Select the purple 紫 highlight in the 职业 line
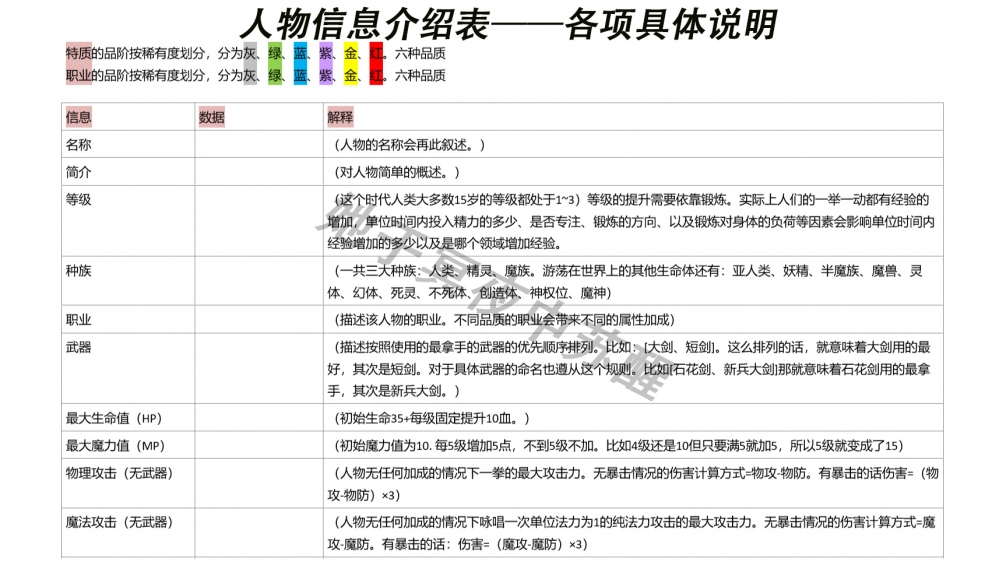 (325, 75)
